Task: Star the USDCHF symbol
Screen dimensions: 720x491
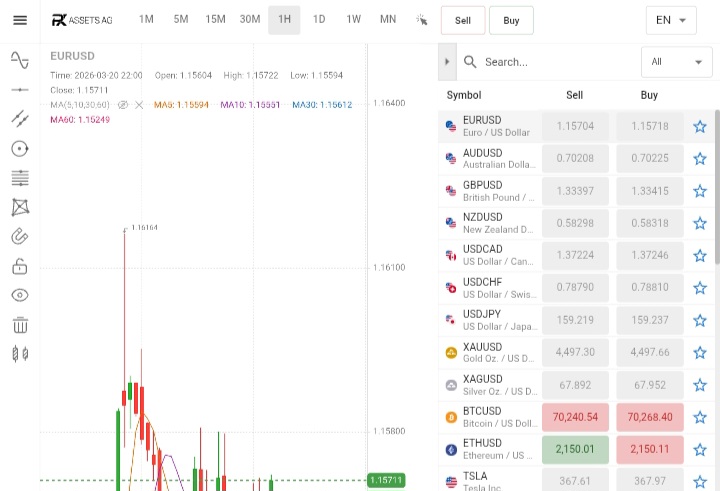Action: [700, 288]
